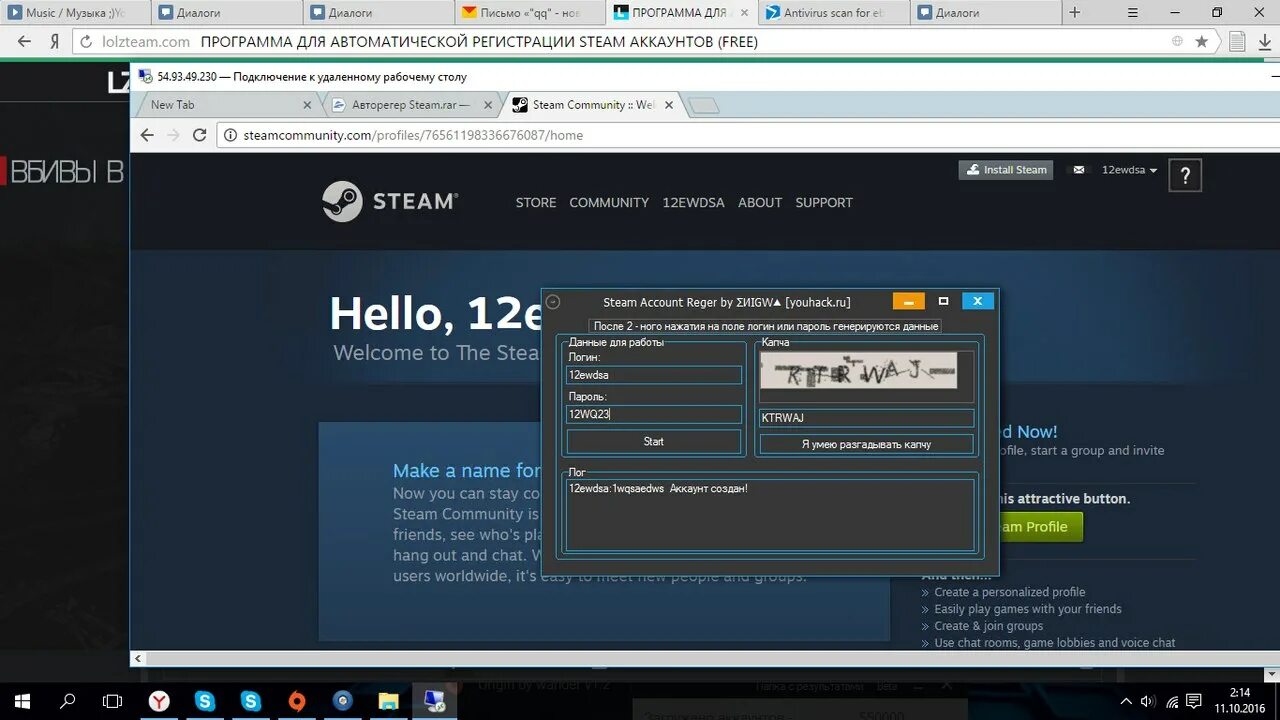Open first Skype icon on taskbar
Screen dimensions: 1280x720
(205, 702)
